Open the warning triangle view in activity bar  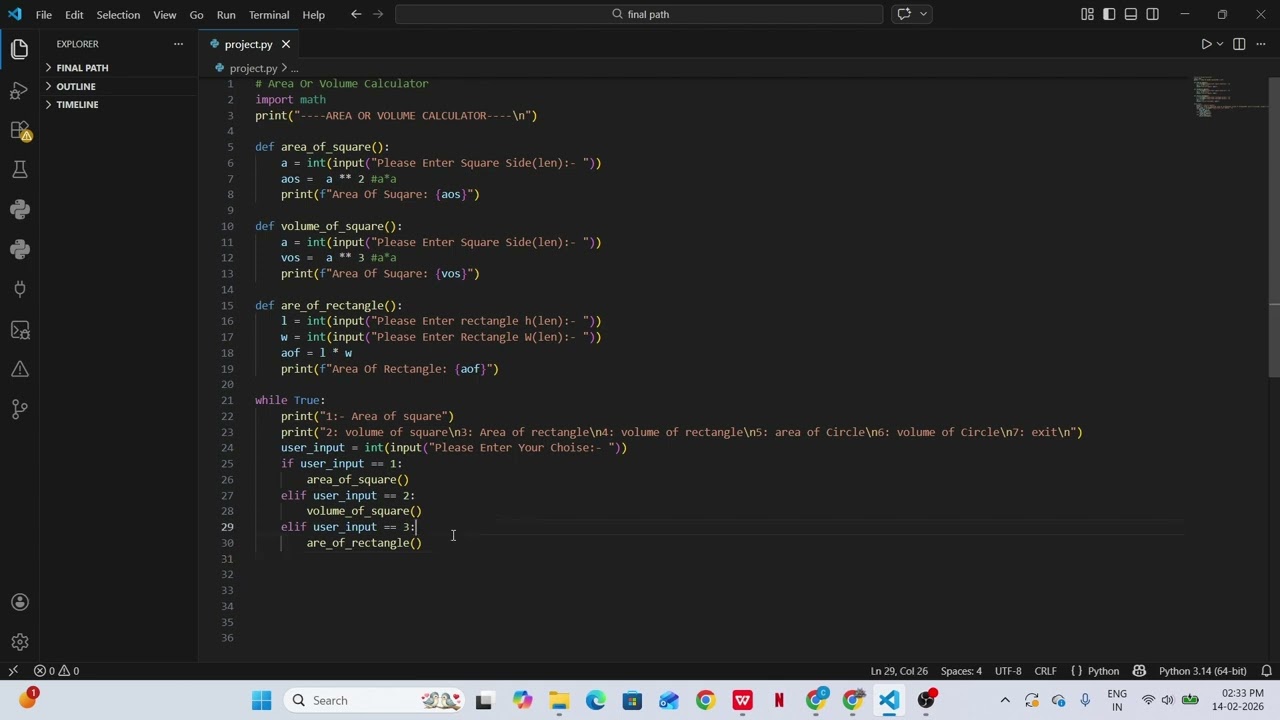point(19,369)
